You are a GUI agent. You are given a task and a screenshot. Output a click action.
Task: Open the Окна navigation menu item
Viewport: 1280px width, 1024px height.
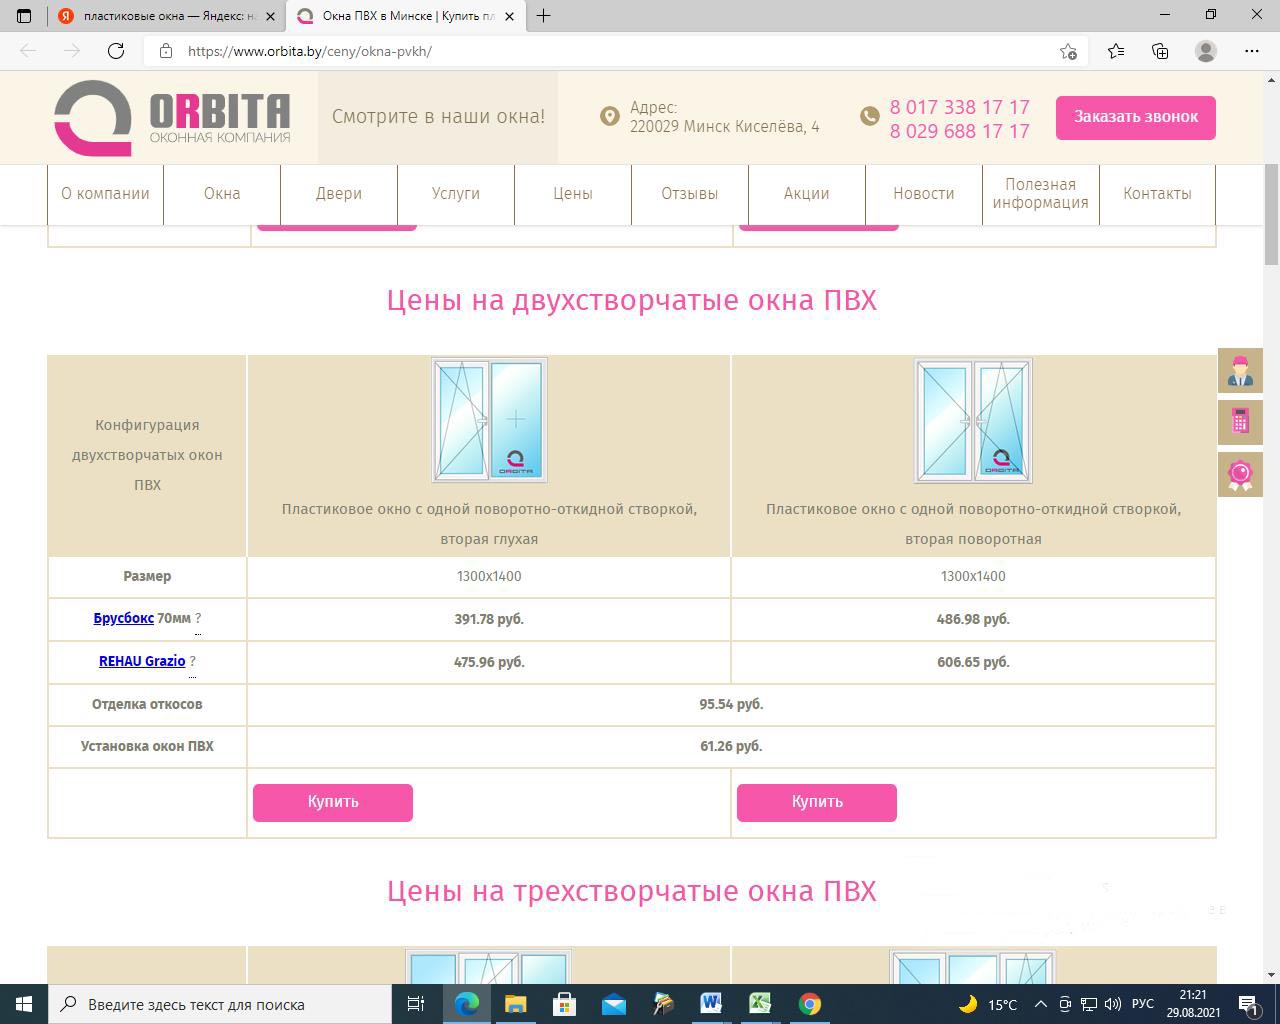point(222,194)
